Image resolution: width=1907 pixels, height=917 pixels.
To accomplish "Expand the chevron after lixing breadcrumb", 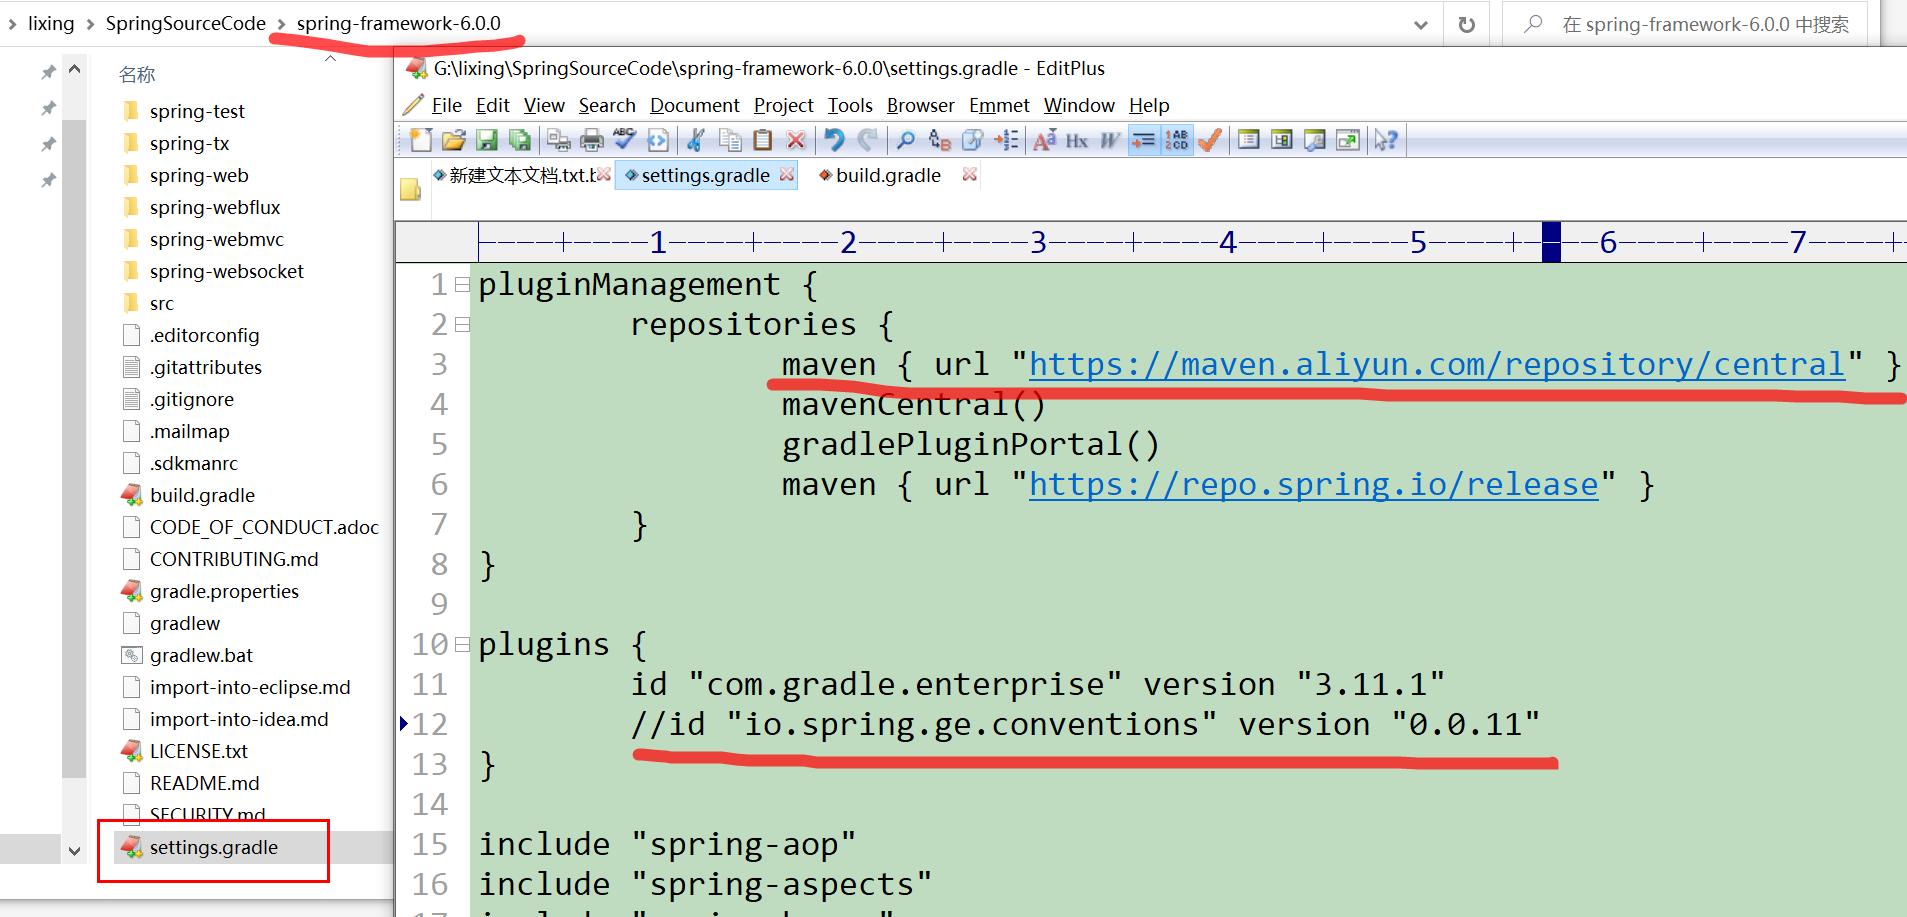I will (90, 24).
